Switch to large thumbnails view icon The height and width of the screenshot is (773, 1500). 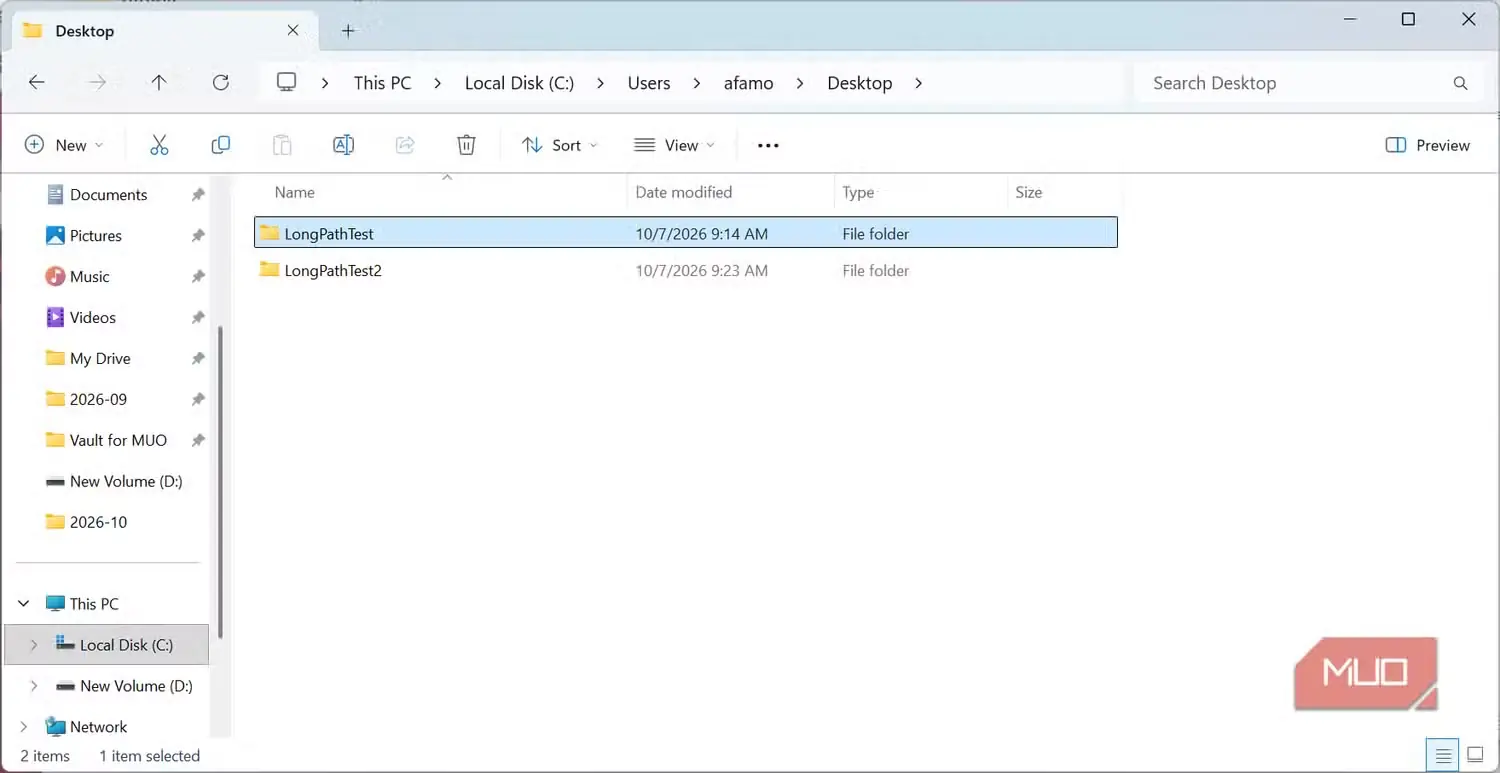pos(1474,754)
